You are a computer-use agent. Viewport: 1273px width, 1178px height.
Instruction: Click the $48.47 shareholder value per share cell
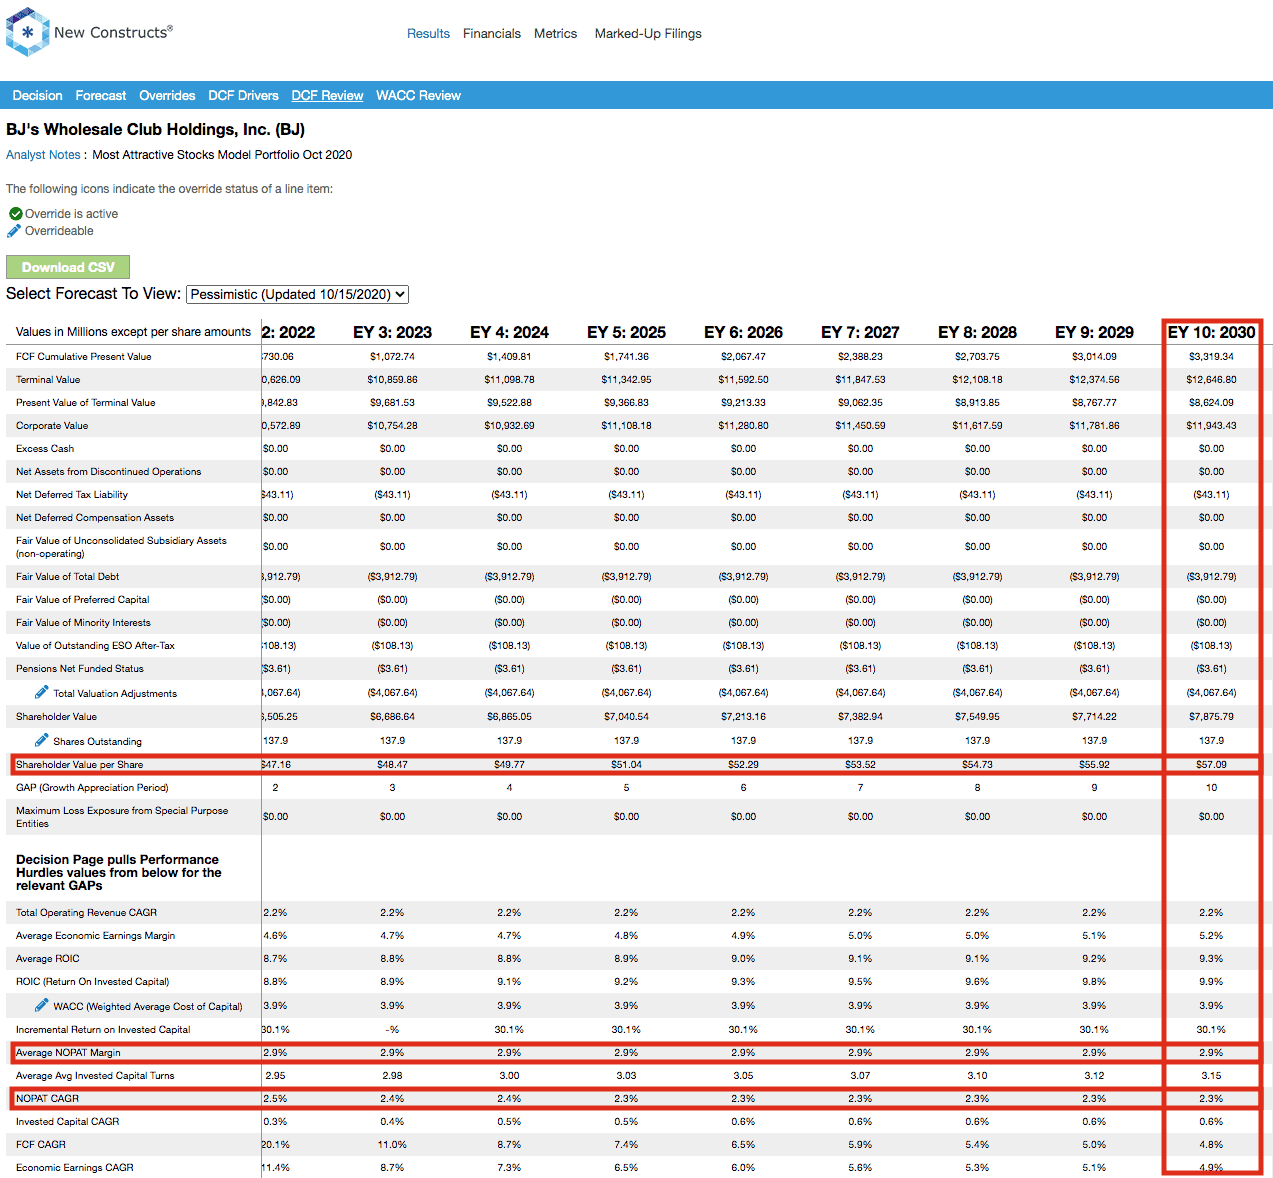tap(392, 764)
